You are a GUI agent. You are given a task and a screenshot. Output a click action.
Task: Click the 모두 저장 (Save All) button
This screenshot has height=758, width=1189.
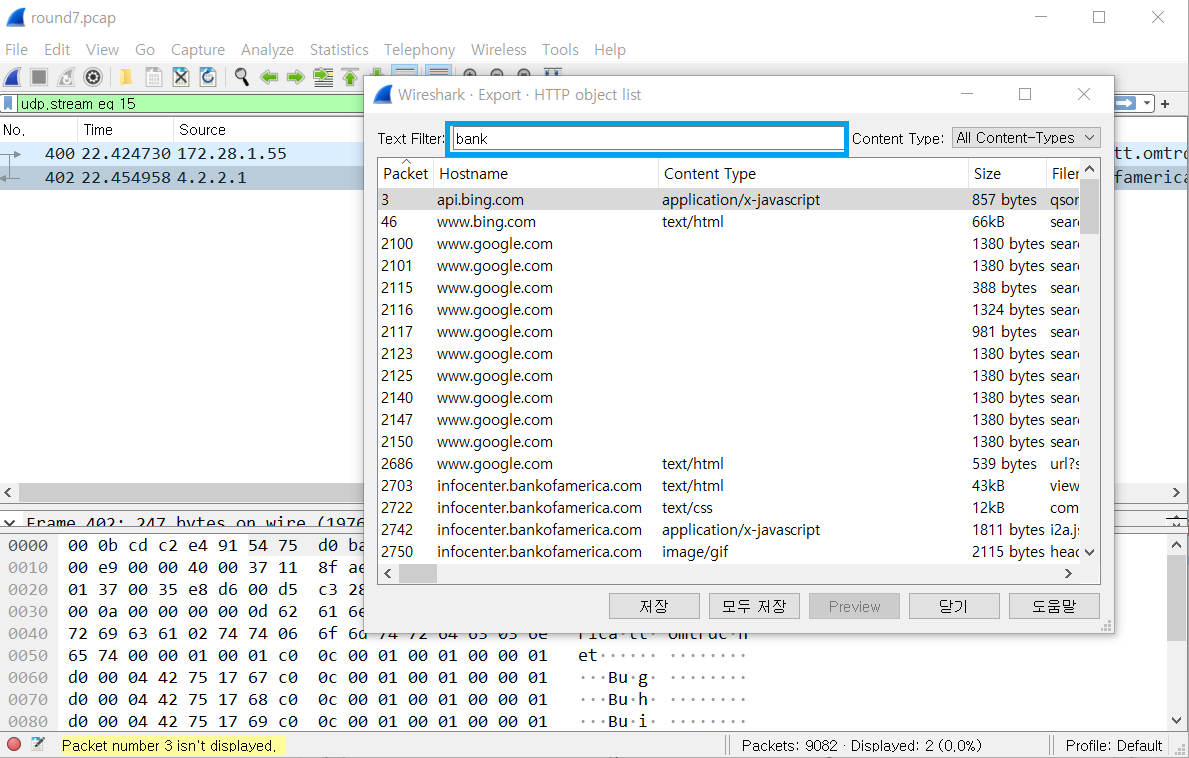click(754, 606)
